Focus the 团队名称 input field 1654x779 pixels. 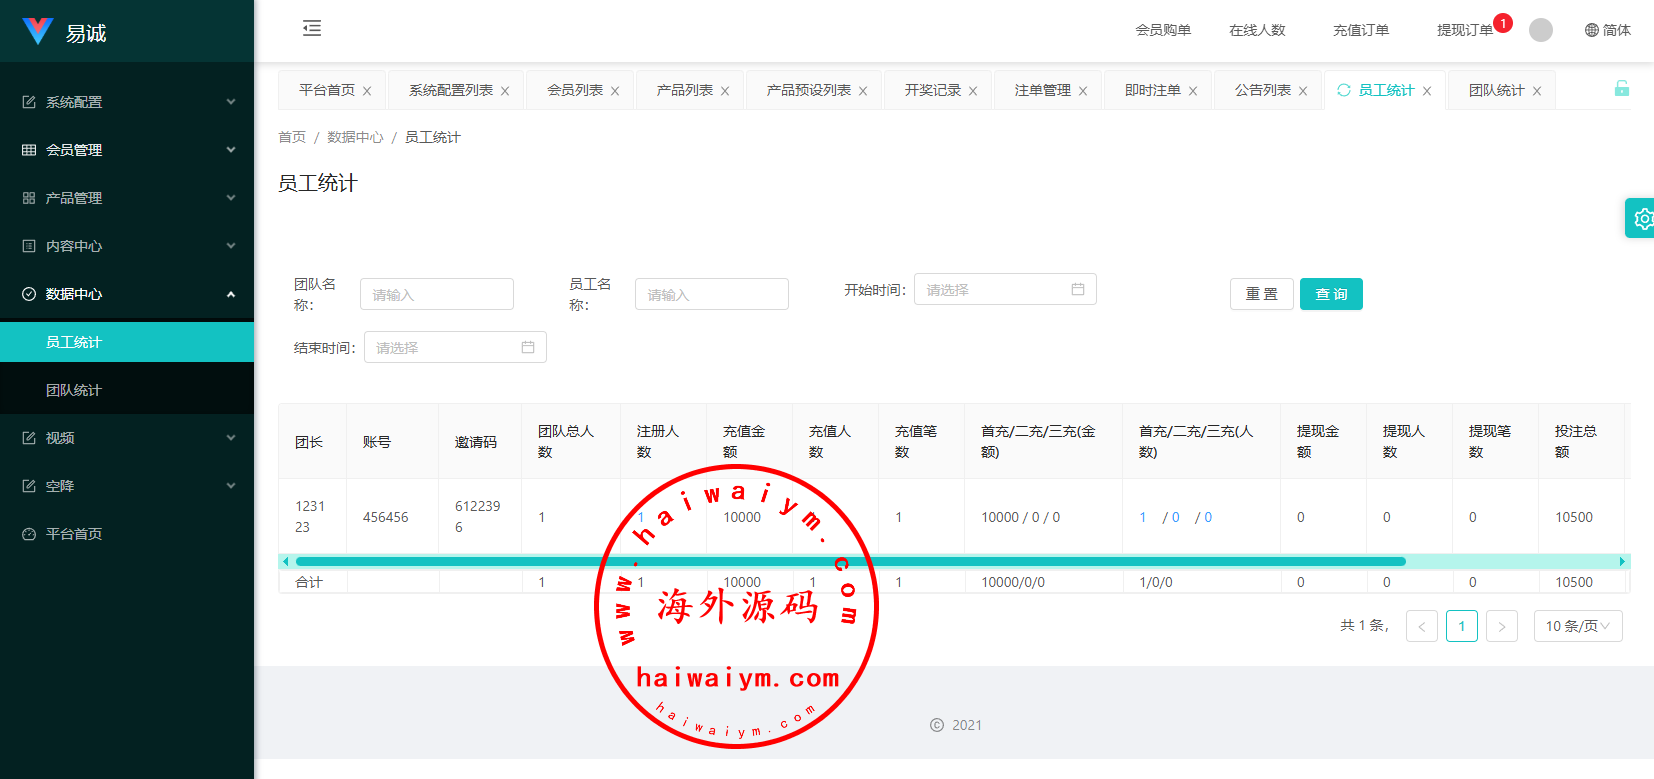(437, 294)
